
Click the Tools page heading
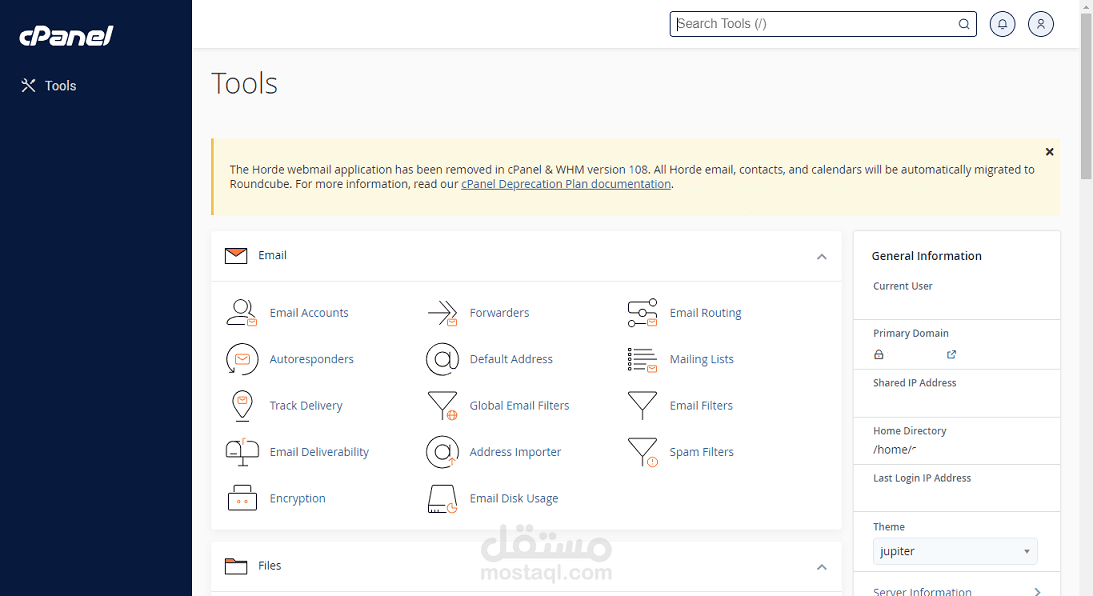tap(244, 84)
